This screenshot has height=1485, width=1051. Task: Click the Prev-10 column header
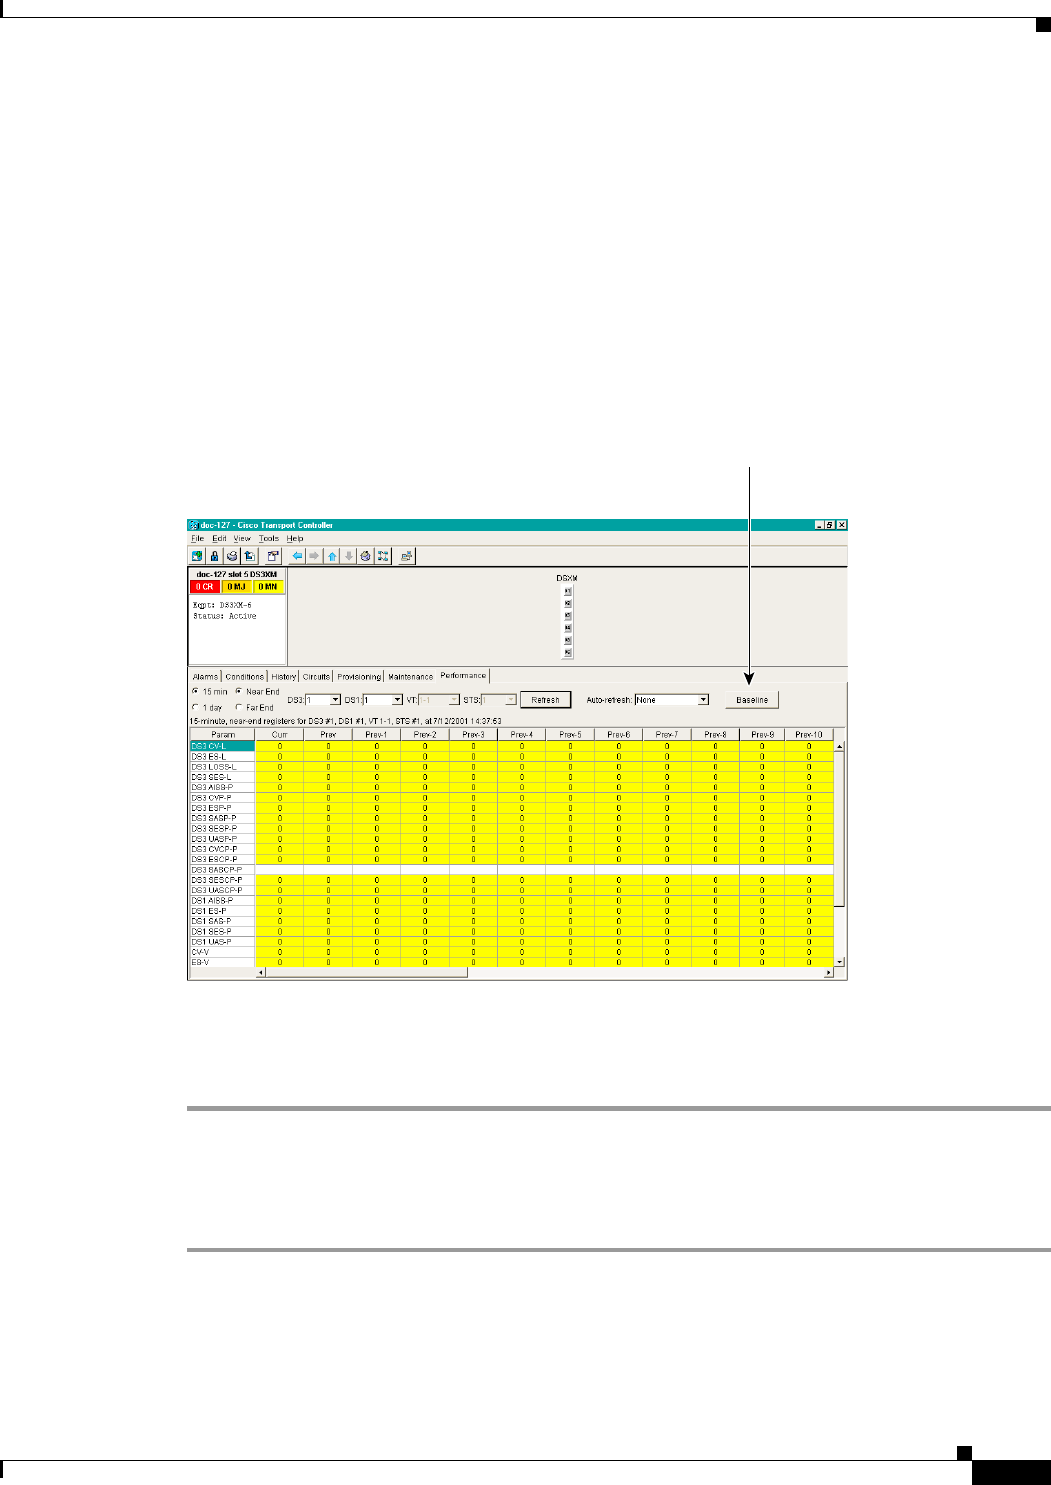tap(809, 735)
